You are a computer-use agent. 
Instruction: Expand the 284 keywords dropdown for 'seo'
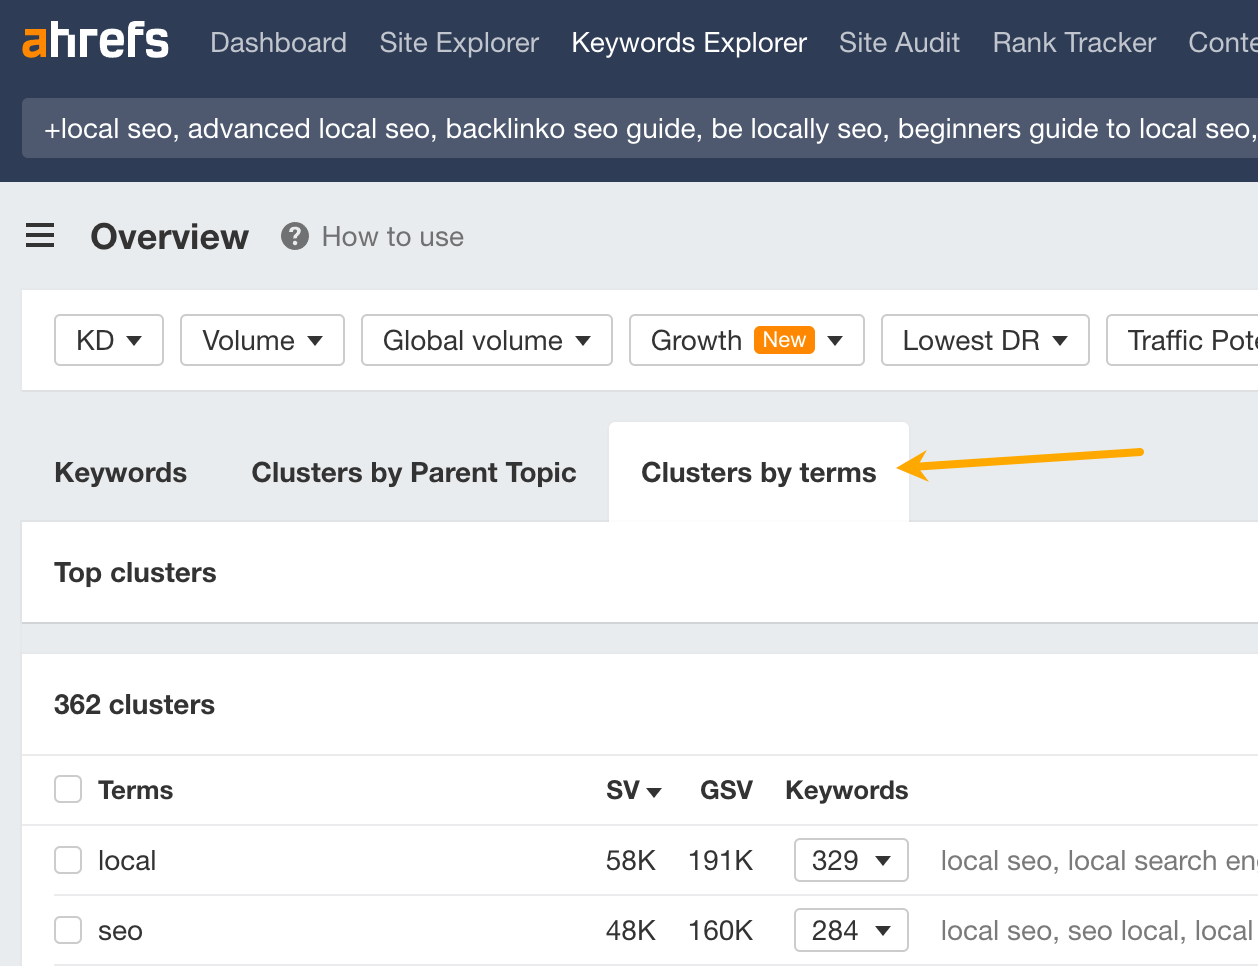click(x=851, y=930)
